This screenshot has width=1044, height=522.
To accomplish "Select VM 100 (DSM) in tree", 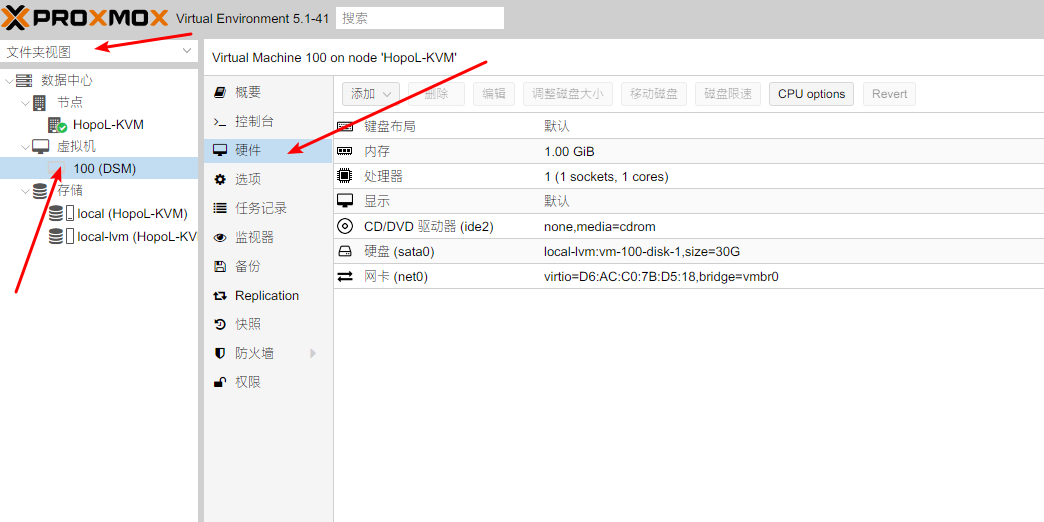I will [99, 168].
